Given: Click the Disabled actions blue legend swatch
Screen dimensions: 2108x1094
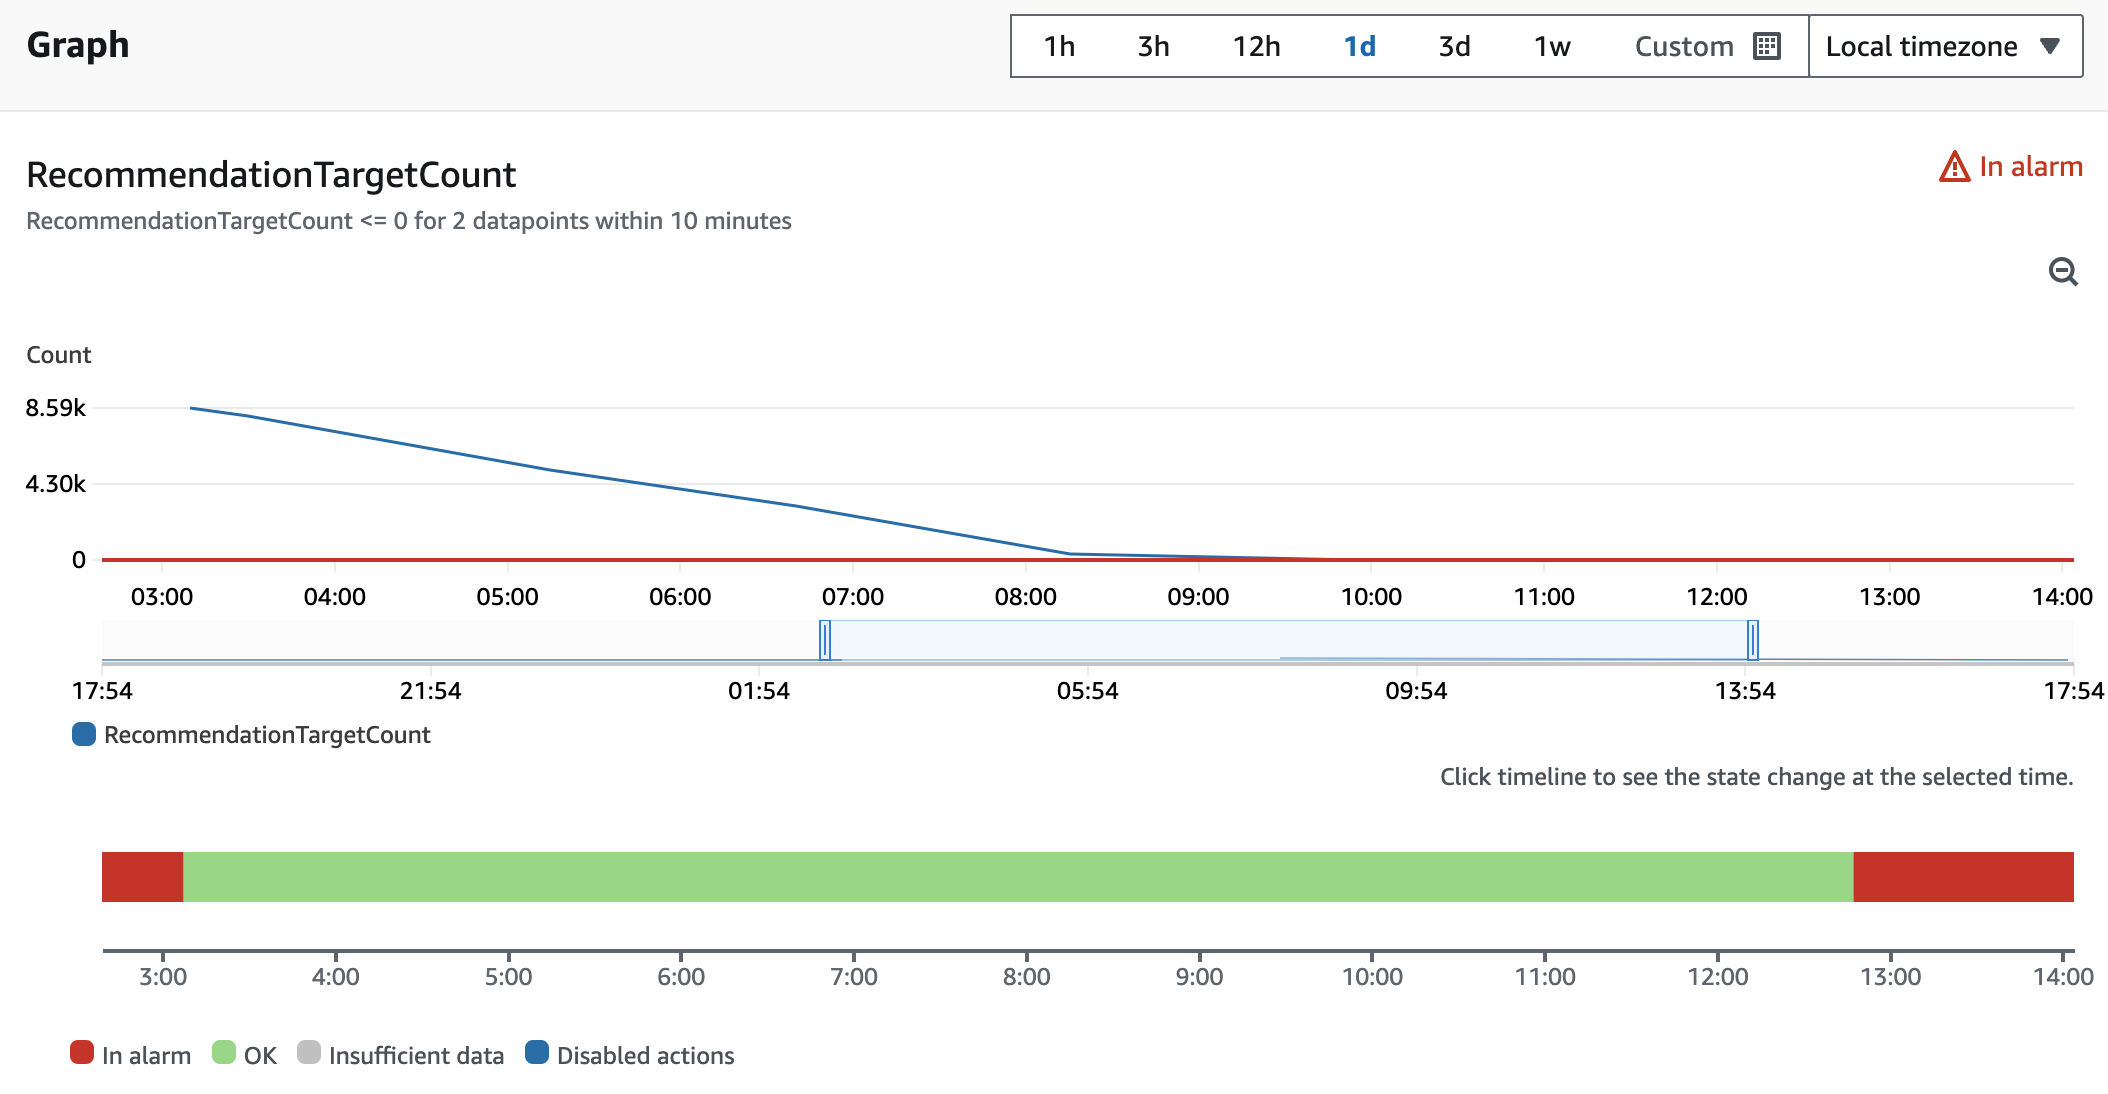Looking at the screenshot, I should [537, 1052].
